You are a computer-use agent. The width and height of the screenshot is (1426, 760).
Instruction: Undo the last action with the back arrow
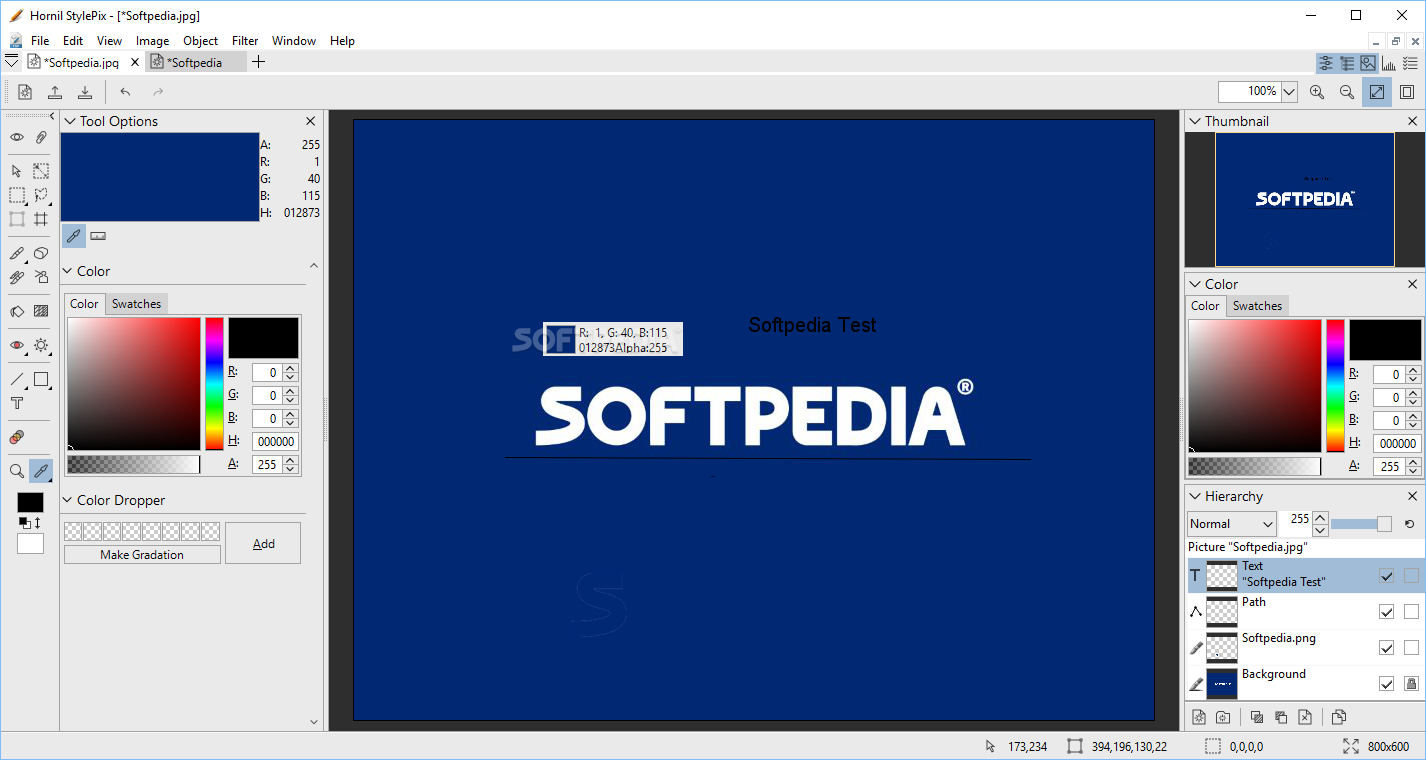tap(125, 92)
